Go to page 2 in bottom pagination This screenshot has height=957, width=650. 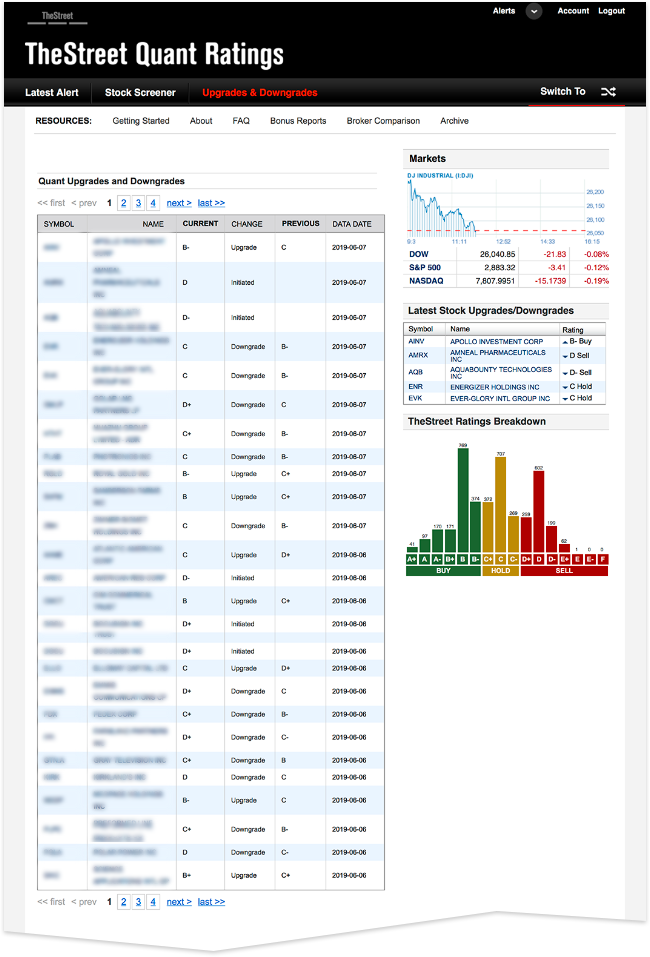click(x=124, y=901)
